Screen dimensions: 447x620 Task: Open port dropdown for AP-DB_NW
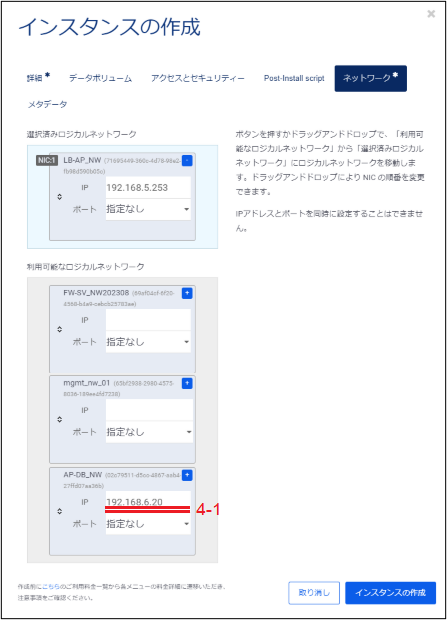pyautogui.click(x=148, y=524)
